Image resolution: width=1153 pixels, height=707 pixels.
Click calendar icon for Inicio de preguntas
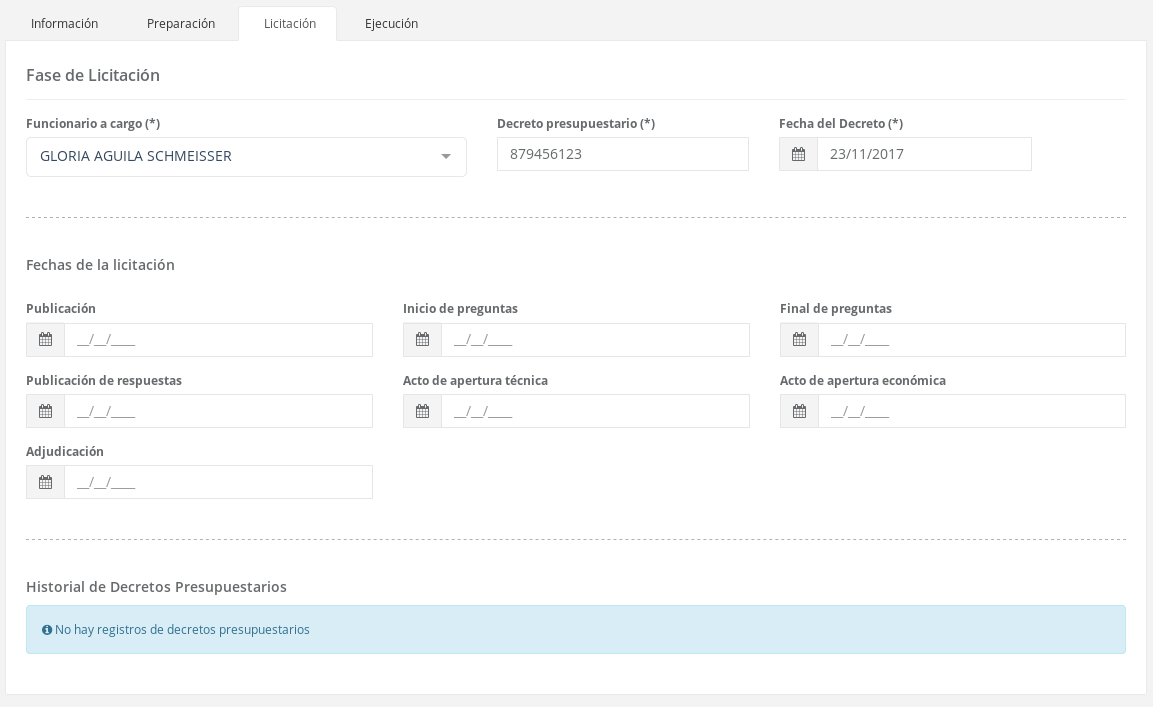tap(422, 340)
